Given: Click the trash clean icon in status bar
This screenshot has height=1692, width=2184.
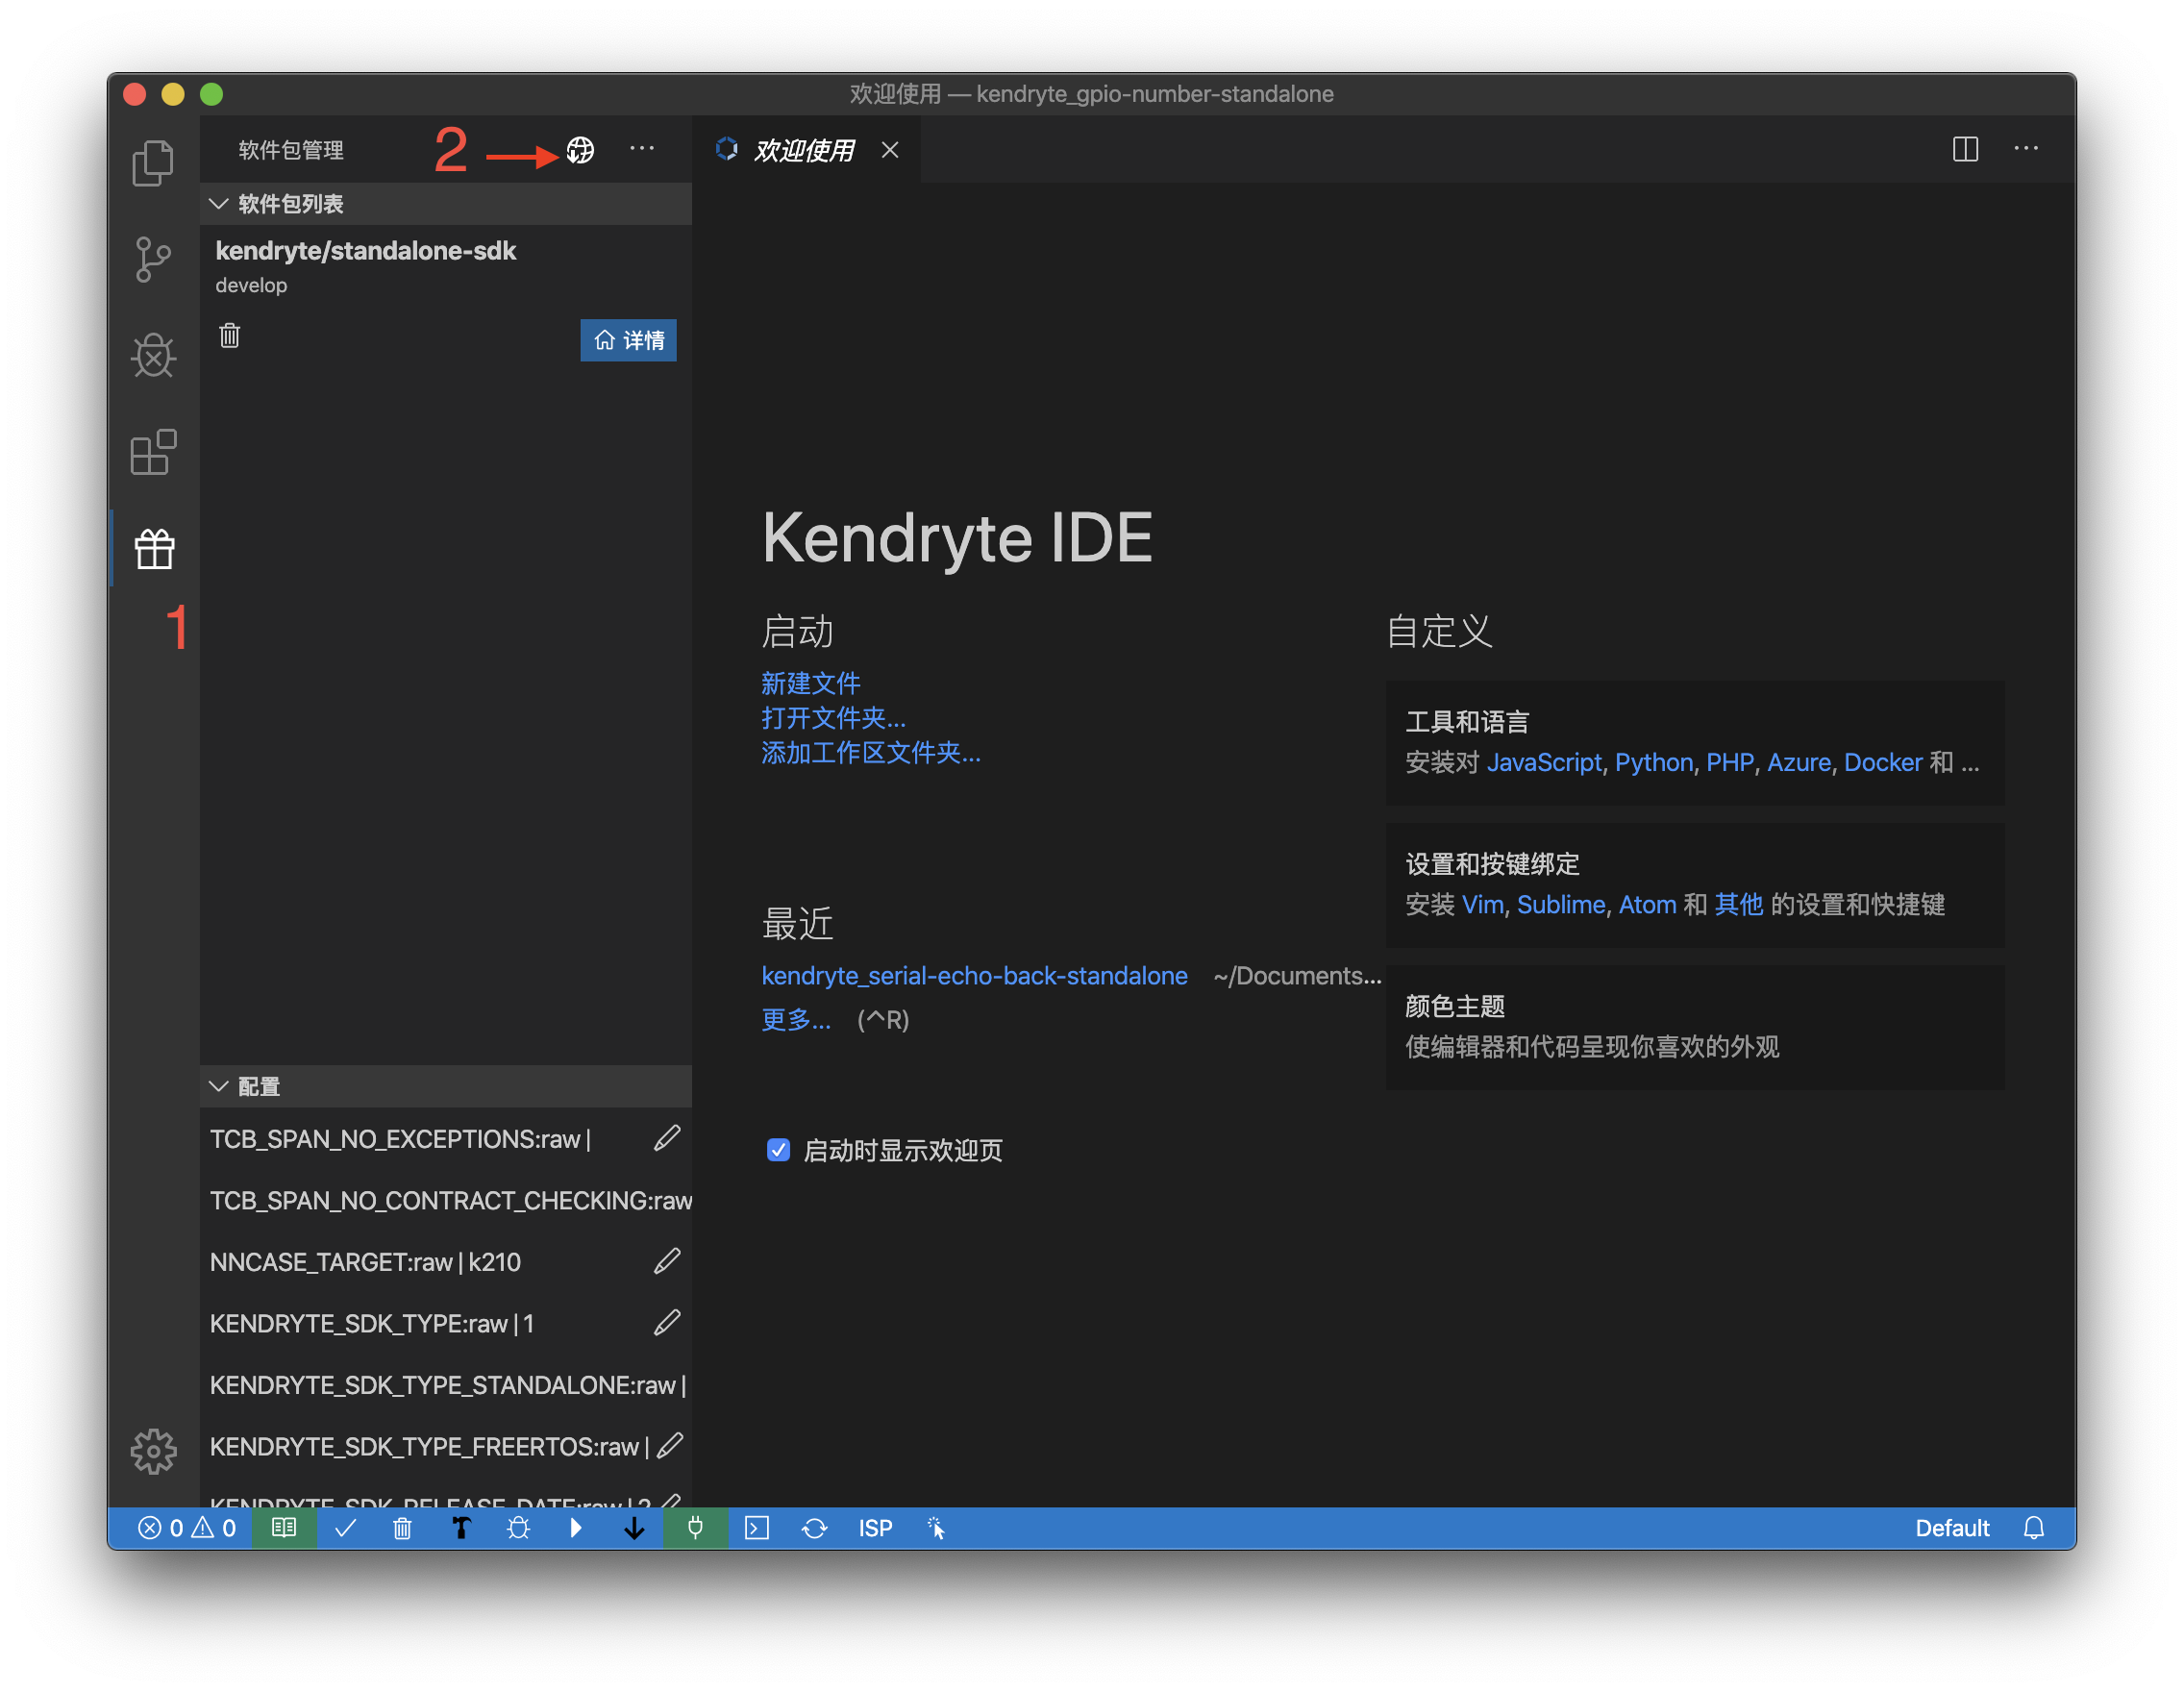Looking at the screenshot, I should [x=402, y=1528].
